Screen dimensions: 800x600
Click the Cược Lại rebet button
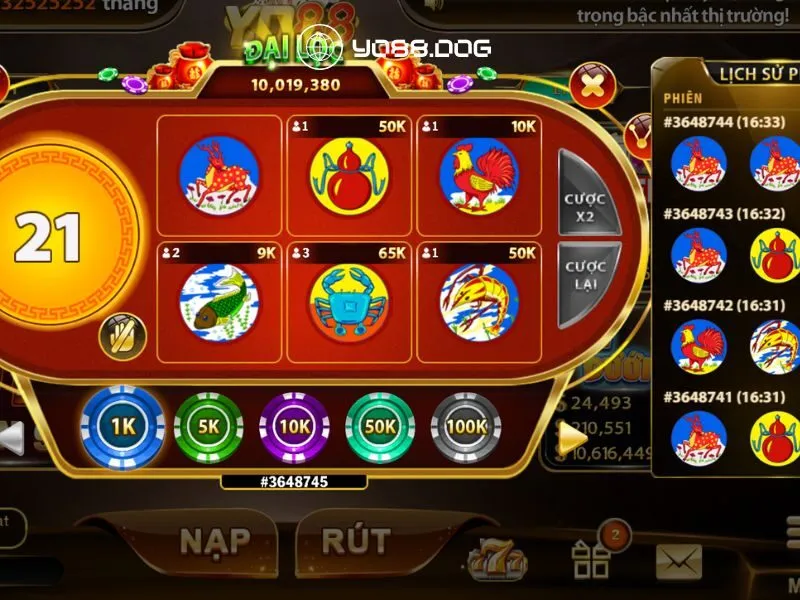587,284
